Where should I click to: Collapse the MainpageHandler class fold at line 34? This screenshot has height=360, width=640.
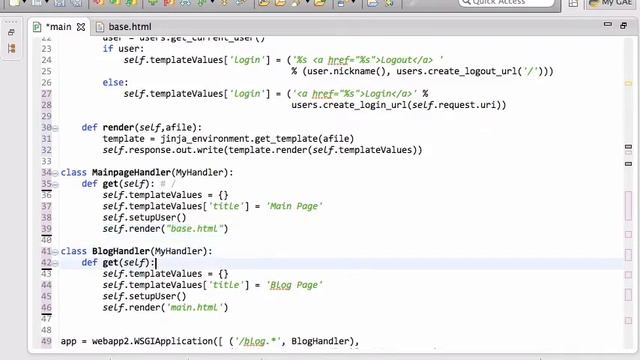56,173
